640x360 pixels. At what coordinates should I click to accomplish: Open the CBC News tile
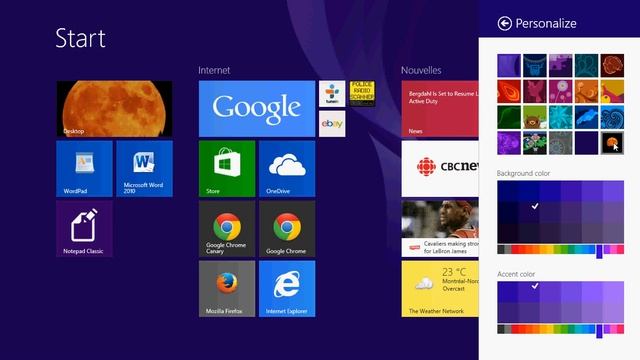[440, 169]
